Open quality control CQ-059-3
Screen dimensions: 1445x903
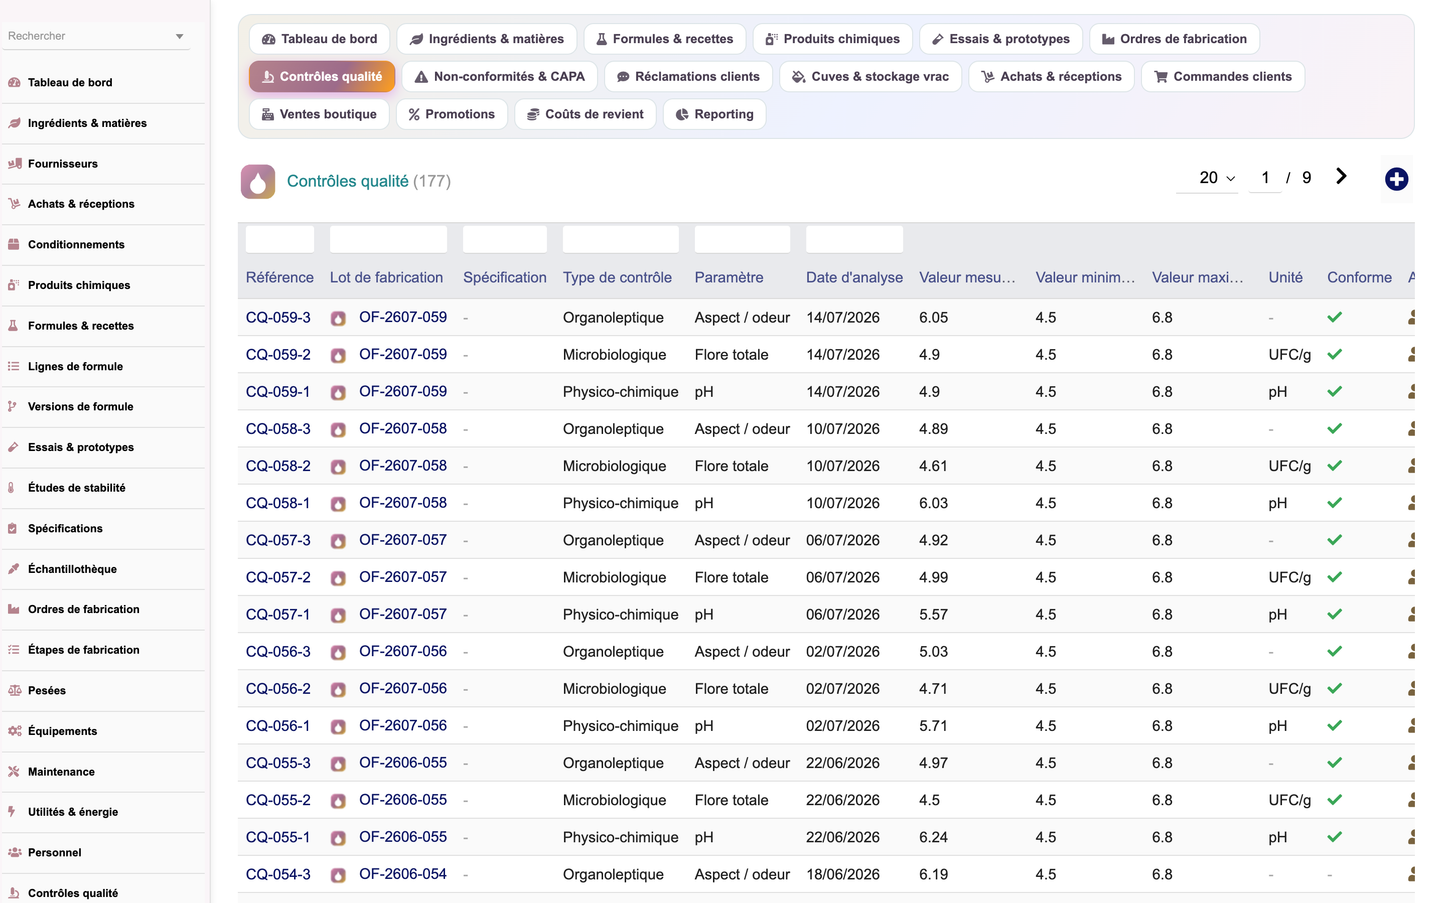pos(278,318)
